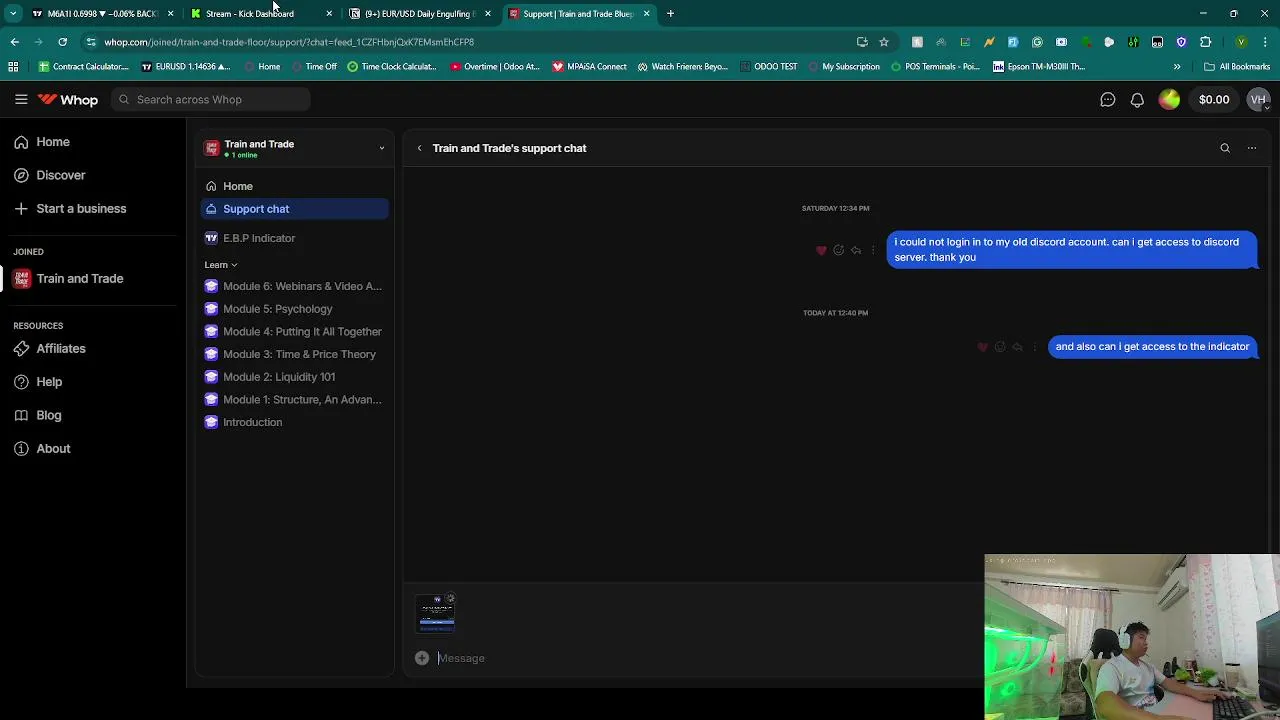Open the messages chat bubble icon
The width and height of the screenshot is (1280, 720).
click(x=1107, y=99)
